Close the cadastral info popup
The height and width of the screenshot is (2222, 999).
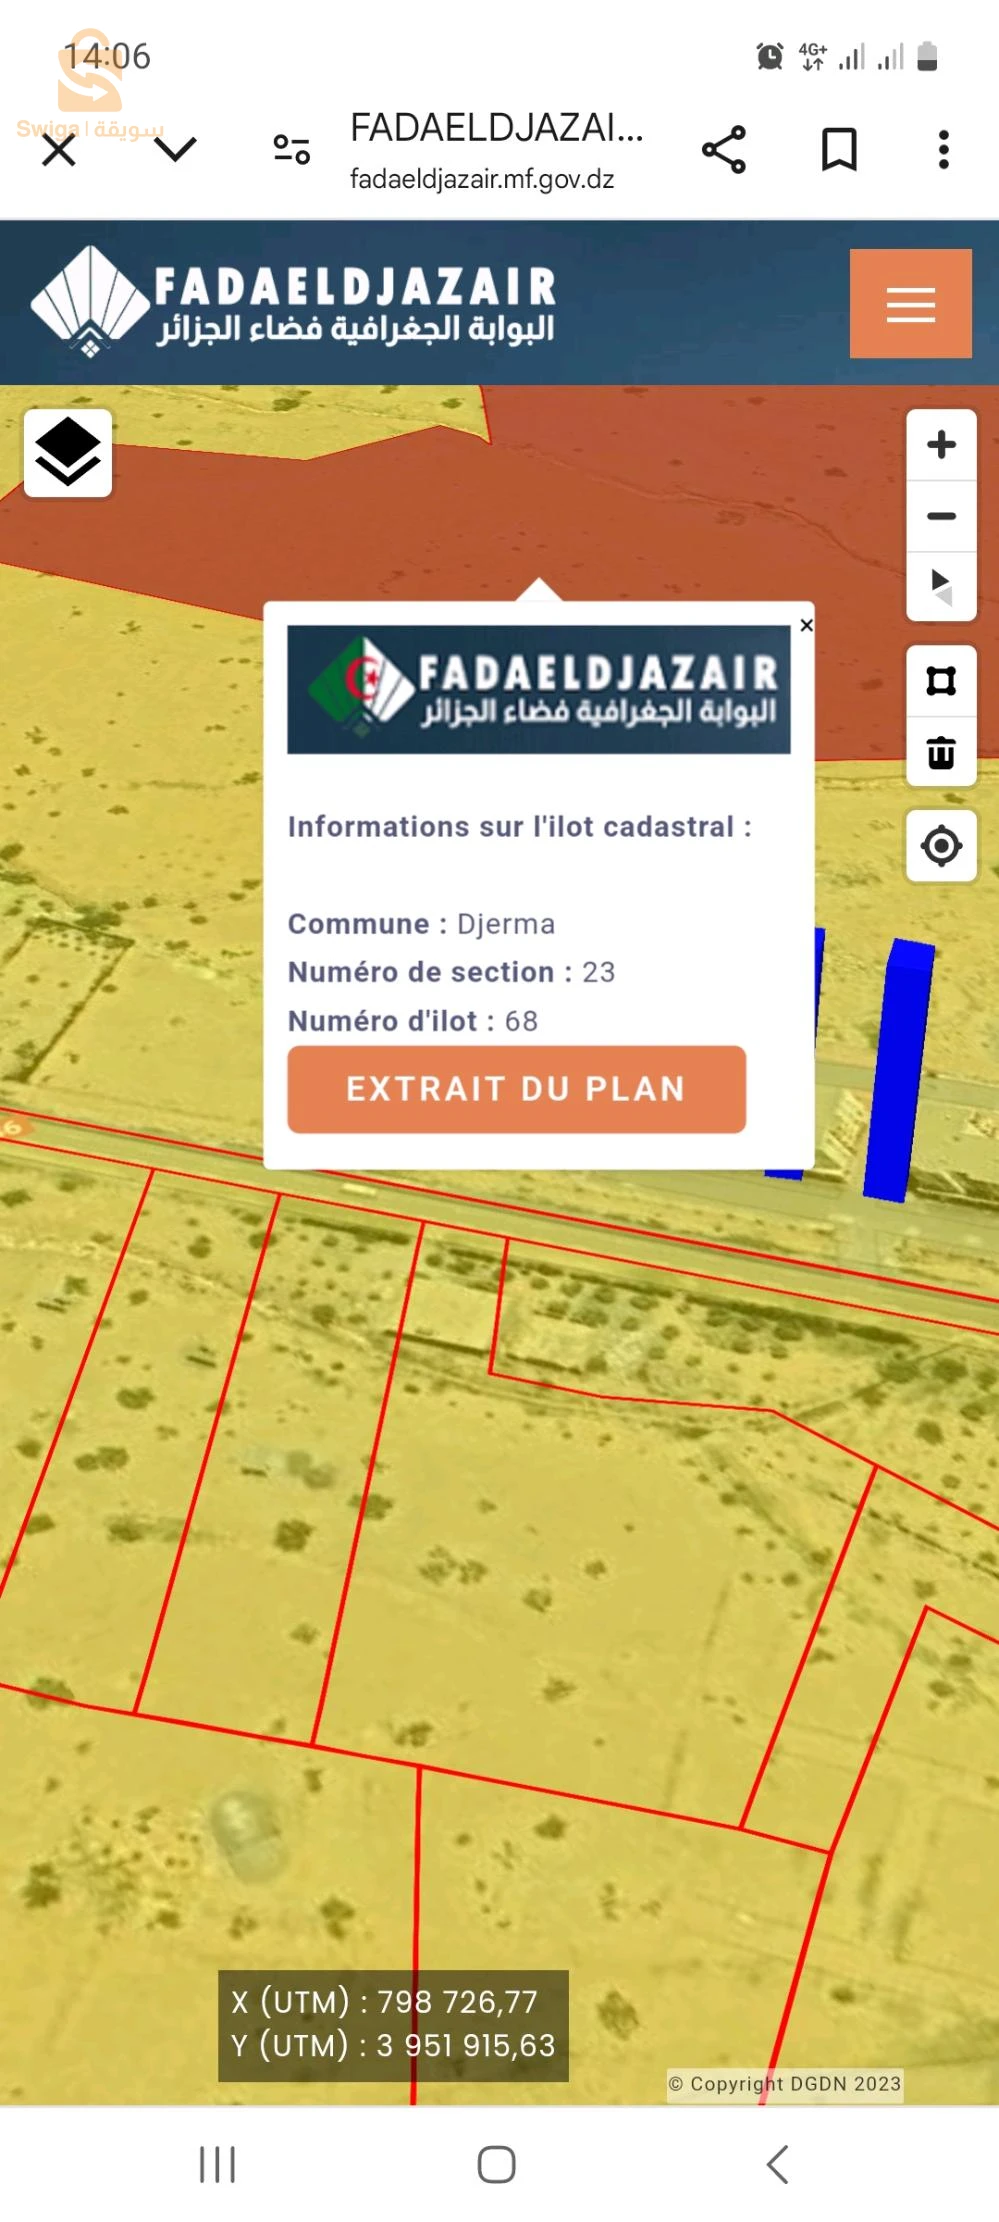coord(806,625)
